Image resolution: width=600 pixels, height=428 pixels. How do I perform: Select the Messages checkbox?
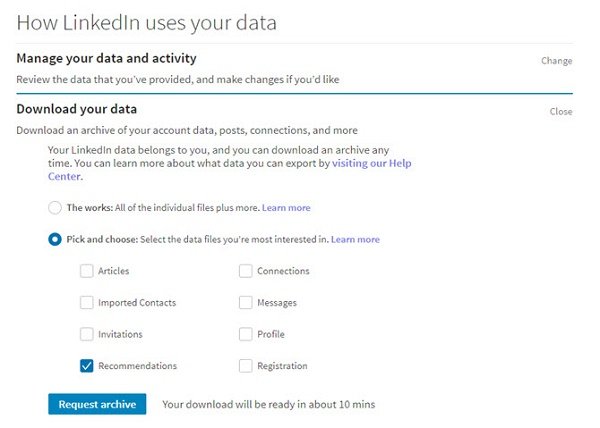[246, 303]
